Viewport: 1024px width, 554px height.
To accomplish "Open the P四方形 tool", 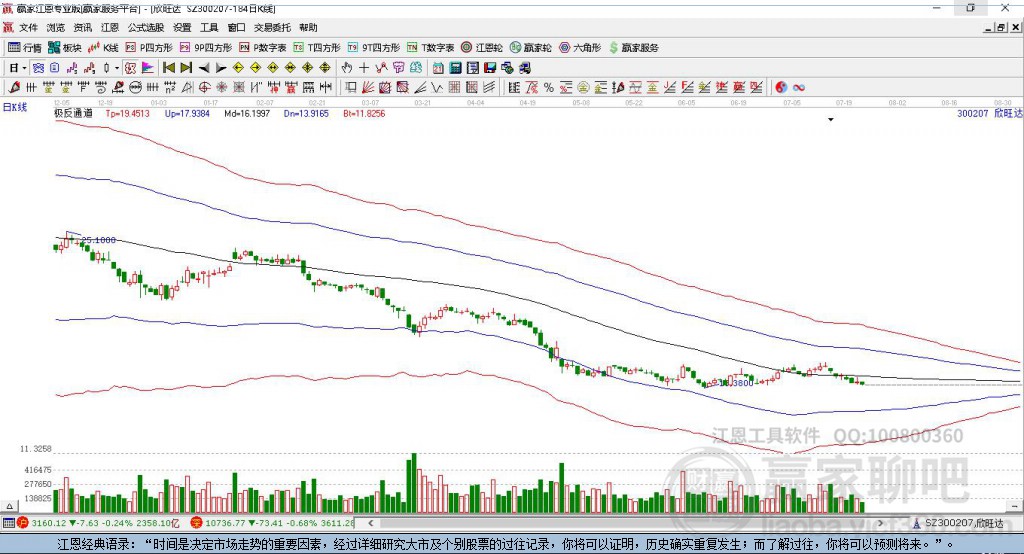I will click(149, 48).
